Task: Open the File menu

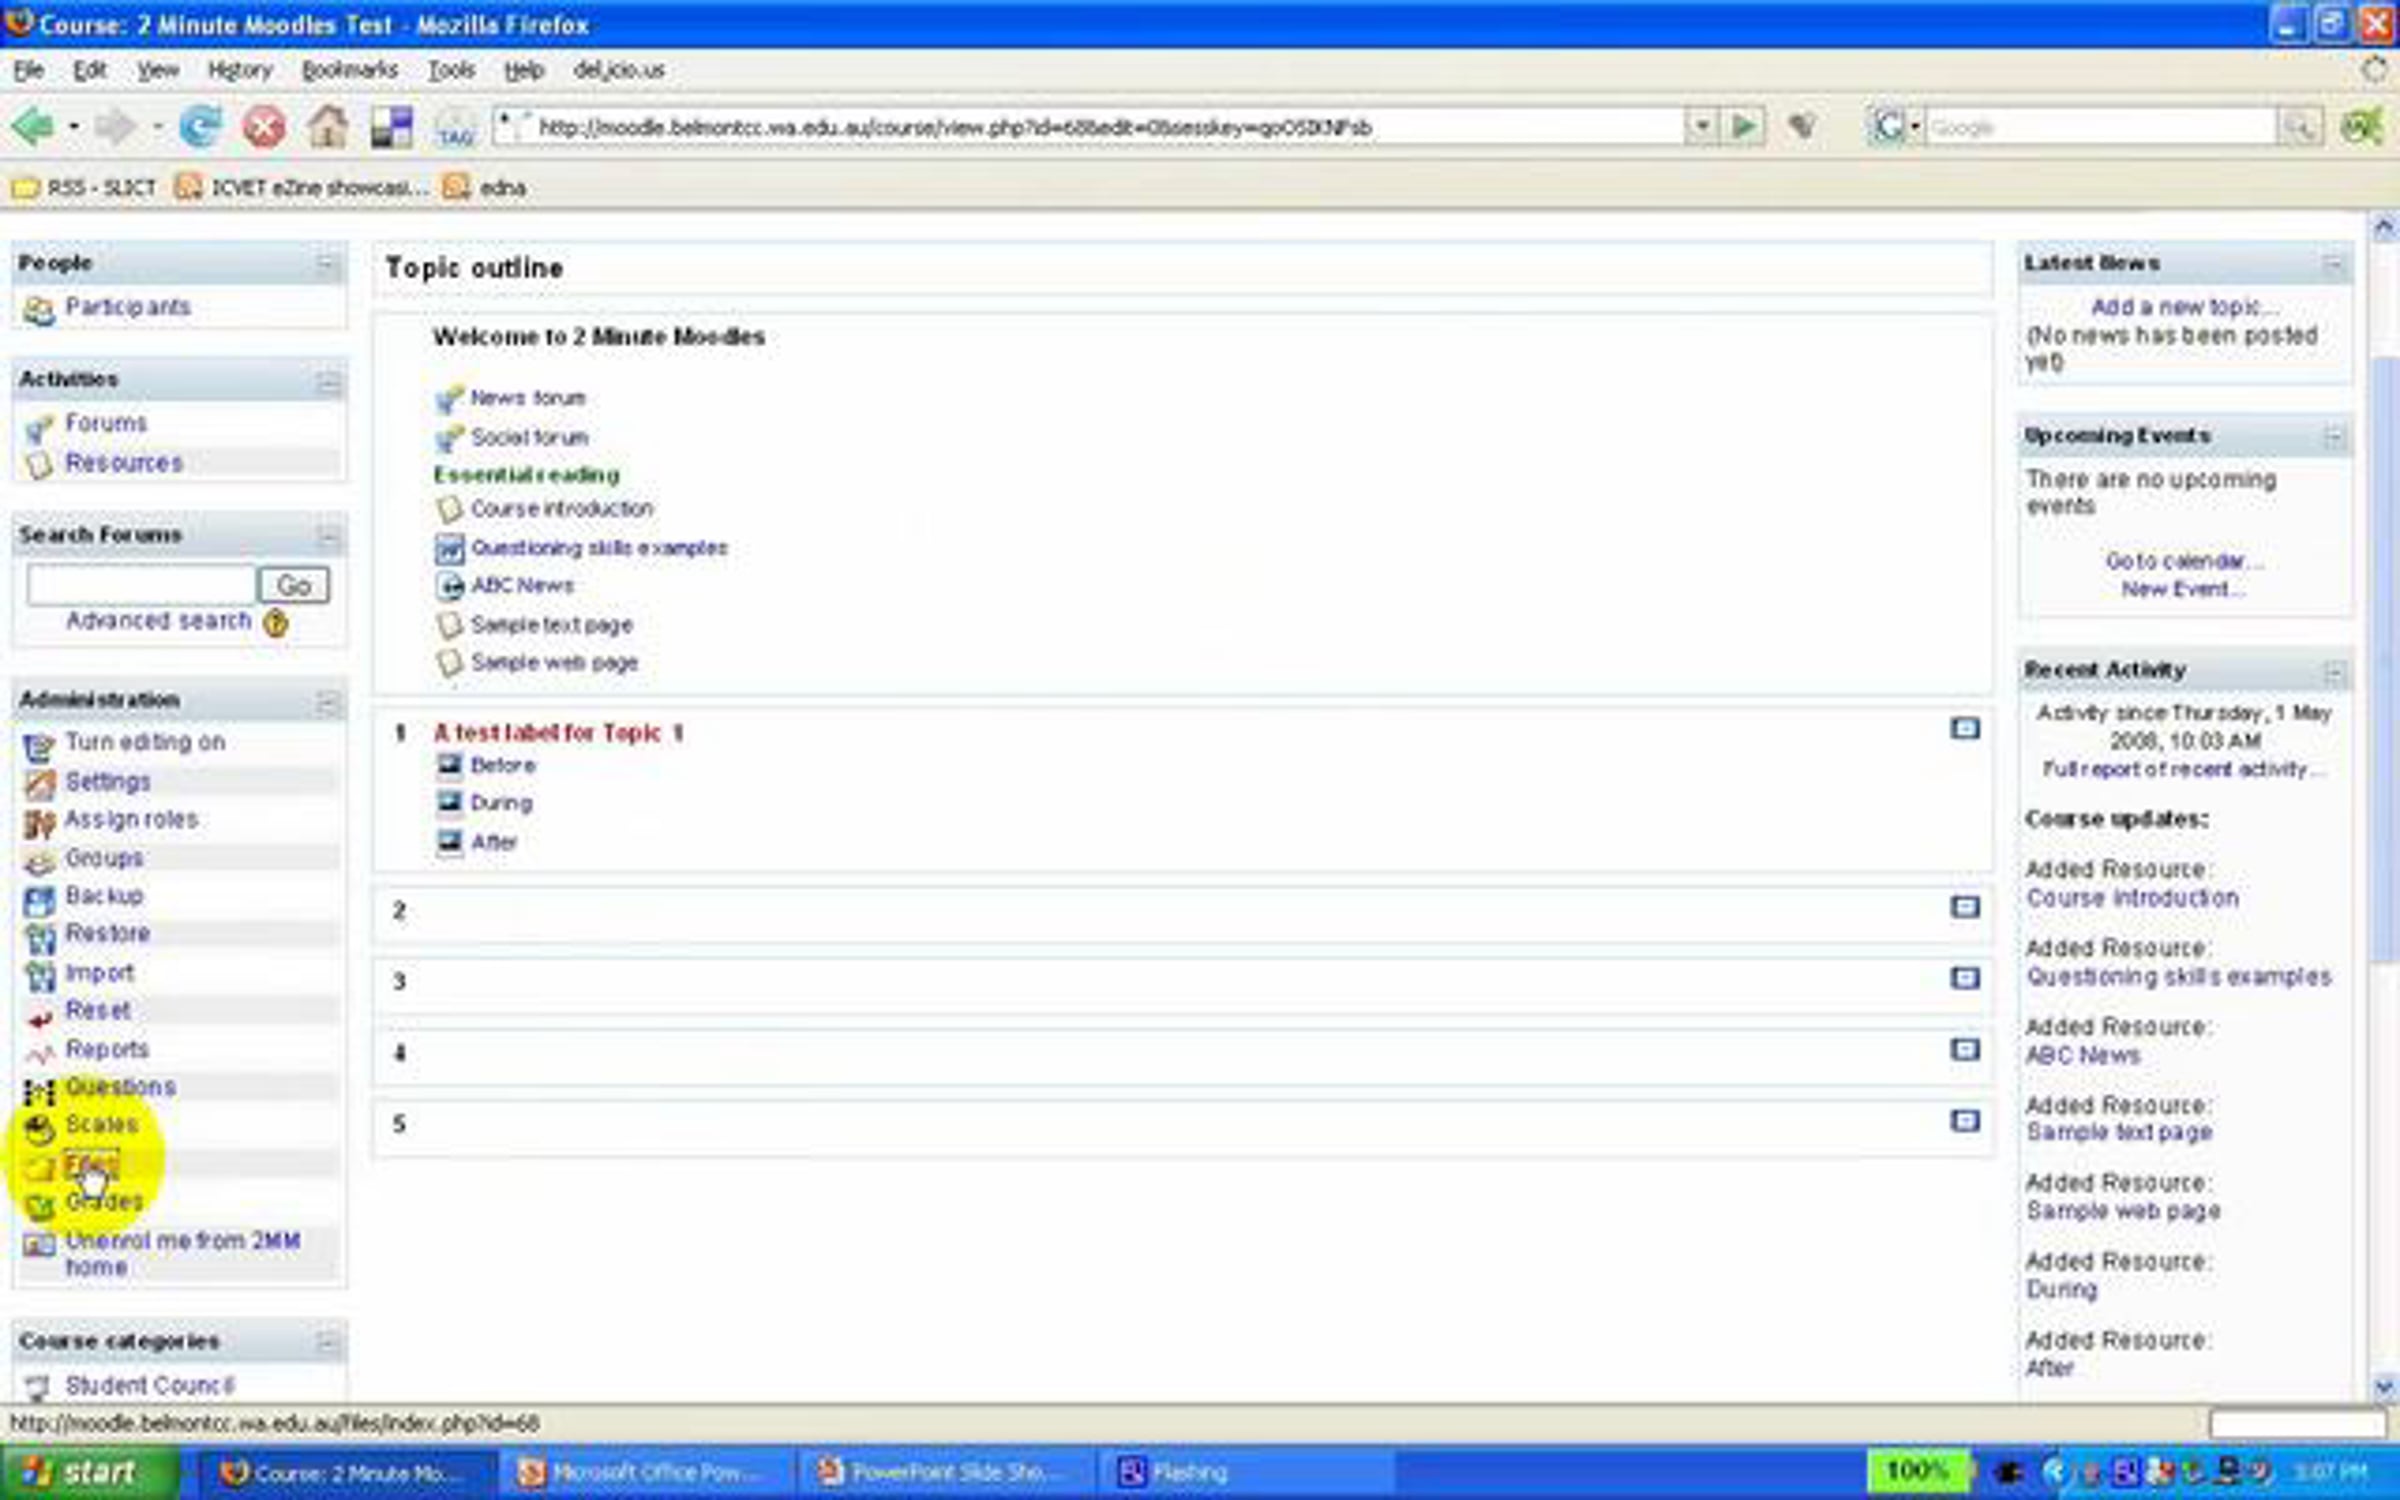Action: pos(28,70)
